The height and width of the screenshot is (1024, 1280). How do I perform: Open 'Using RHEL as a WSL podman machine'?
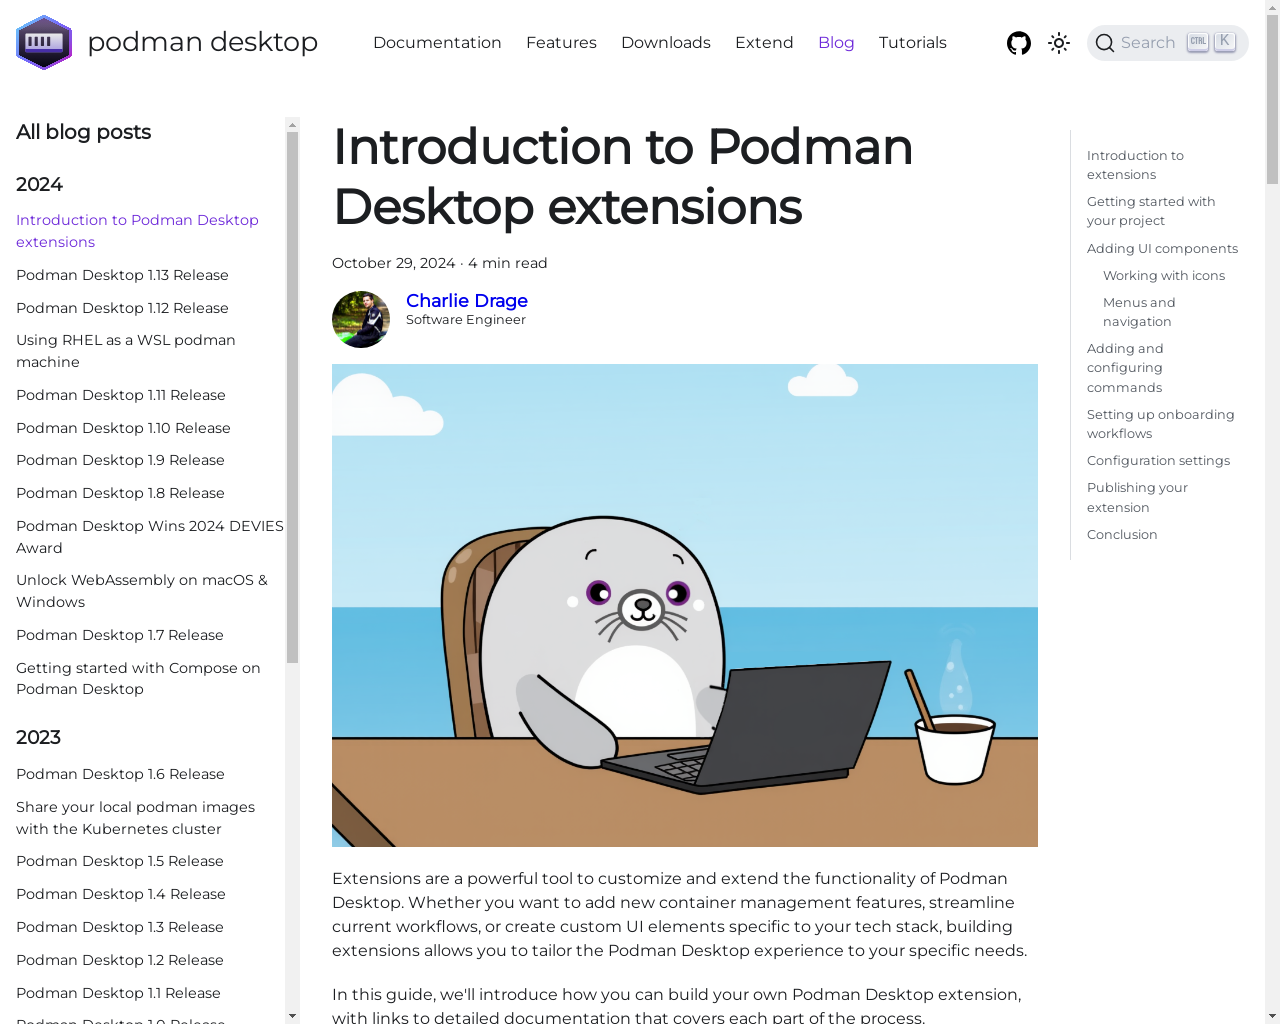coord(126,351)
